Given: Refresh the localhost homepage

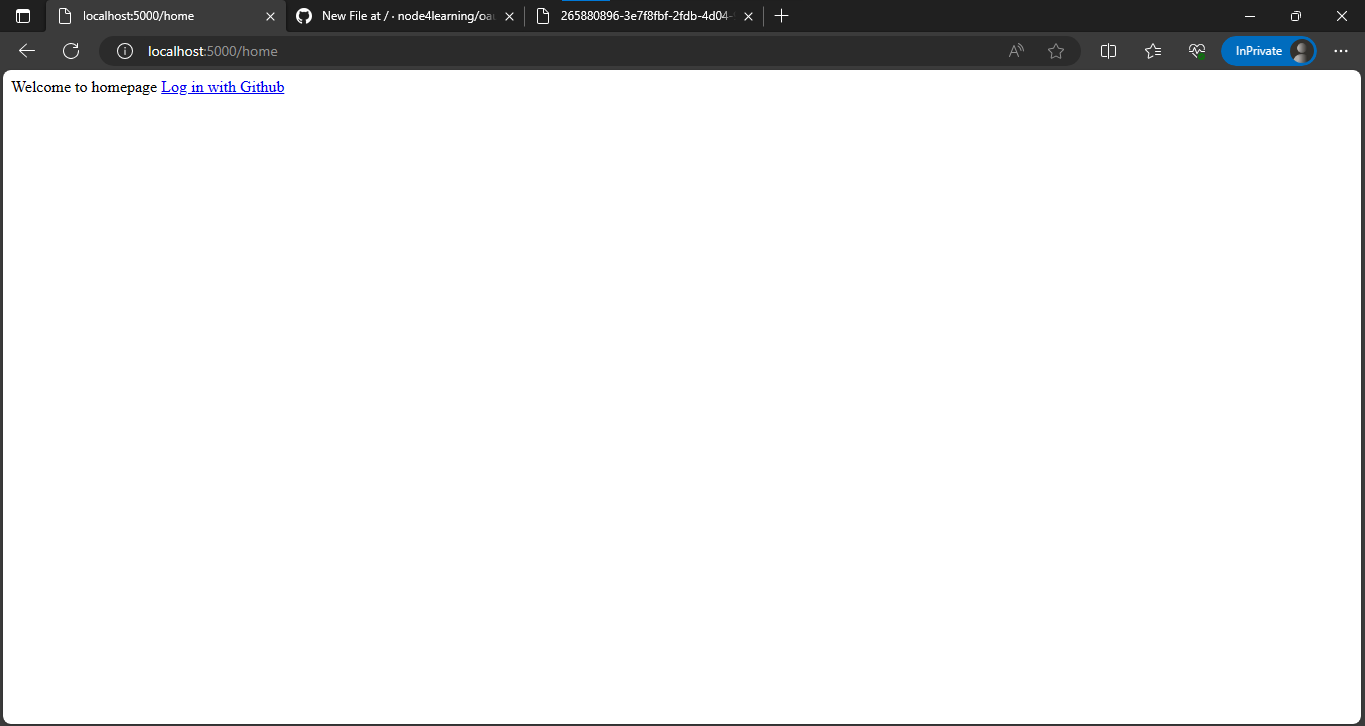Looking at the screenshot, I should point(70,51).
